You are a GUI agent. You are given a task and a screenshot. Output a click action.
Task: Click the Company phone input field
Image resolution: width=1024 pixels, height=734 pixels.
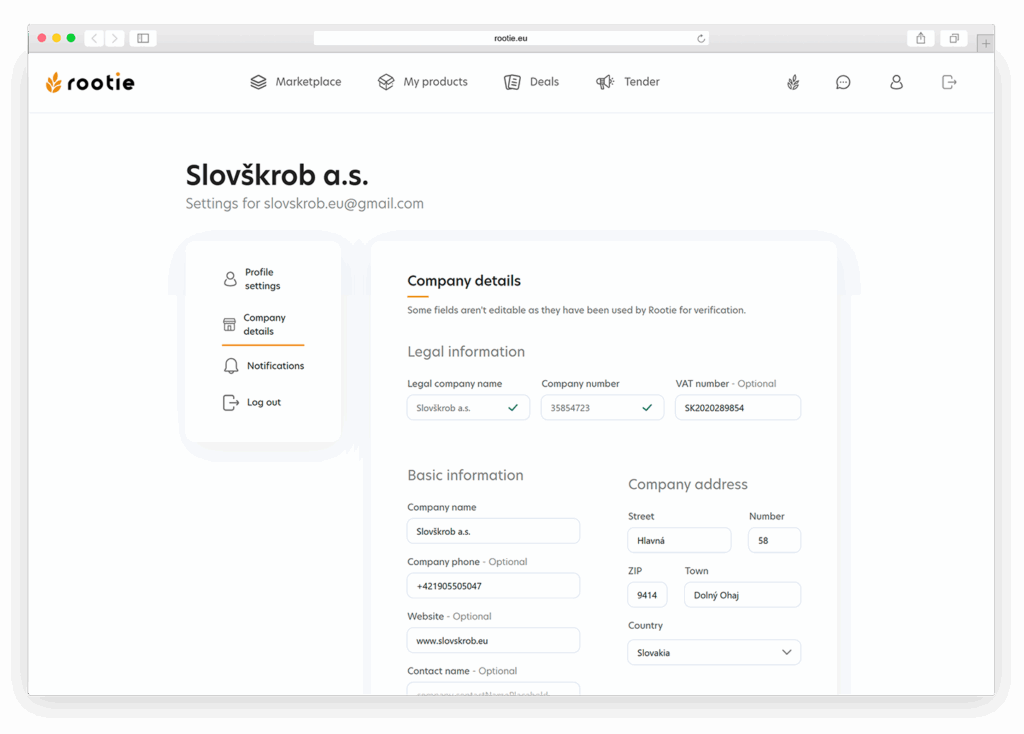(x=493, y=586)
